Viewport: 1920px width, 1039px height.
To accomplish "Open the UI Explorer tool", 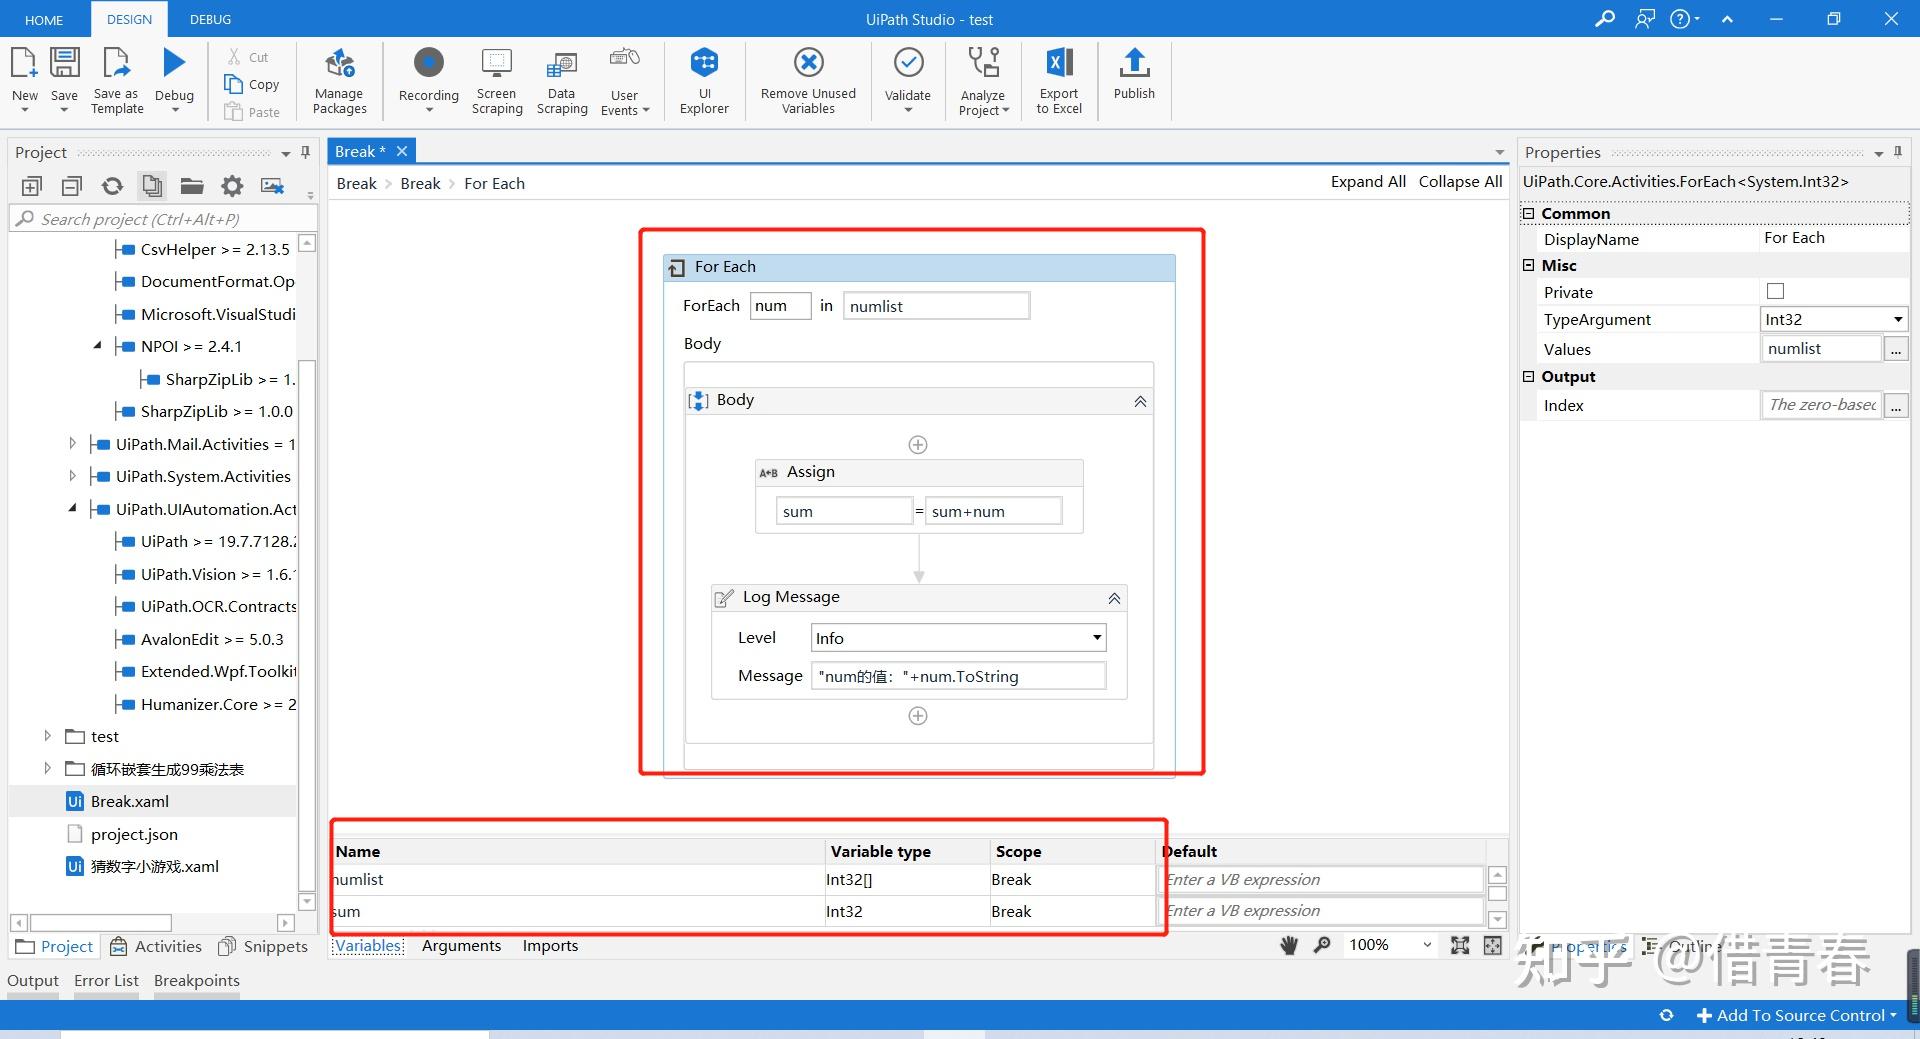I will tap(704, 81).
